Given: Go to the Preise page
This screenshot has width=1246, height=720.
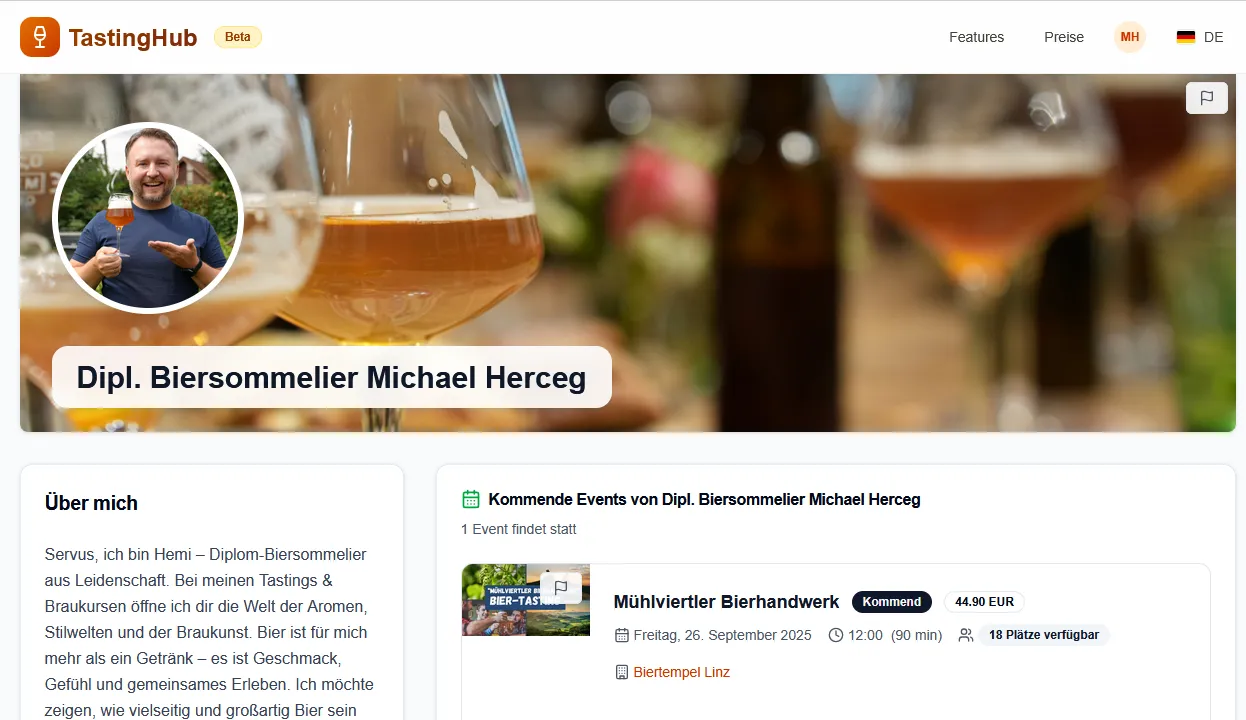Looking at the screenshot, I should tap(1064, 37).
